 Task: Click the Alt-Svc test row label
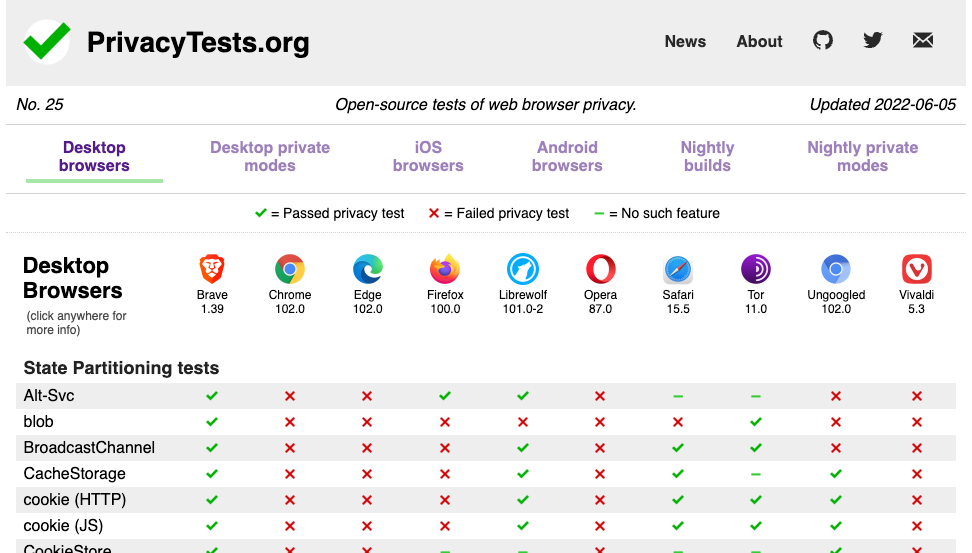(49, 396)
